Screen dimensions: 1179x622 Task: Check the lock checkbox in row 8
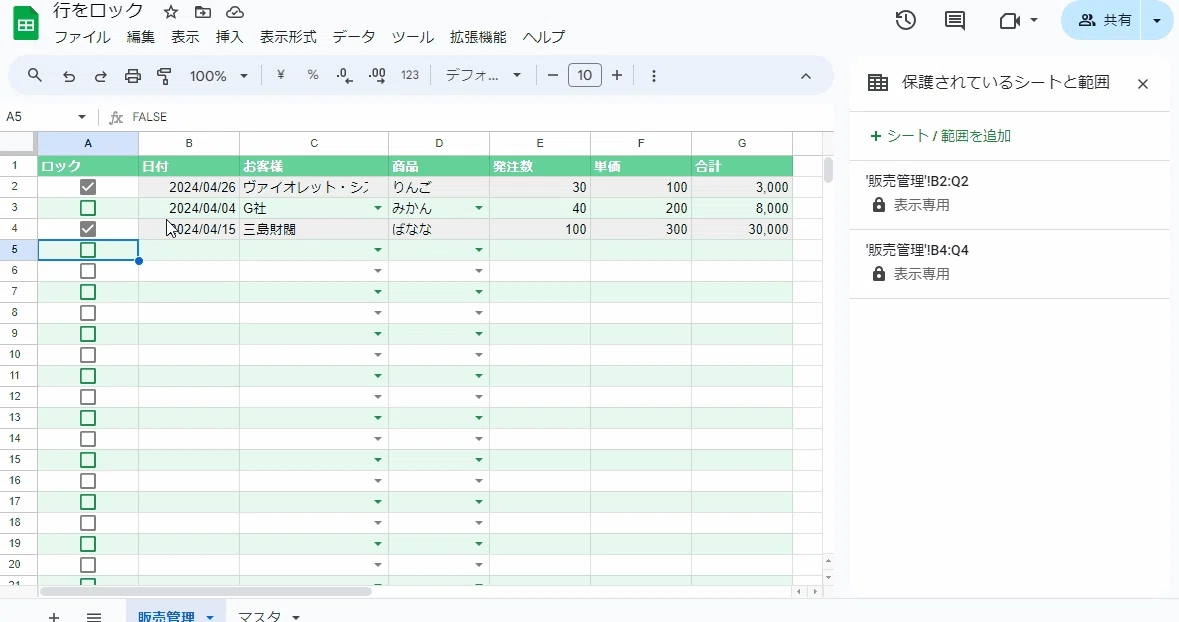tap(88, 313)
